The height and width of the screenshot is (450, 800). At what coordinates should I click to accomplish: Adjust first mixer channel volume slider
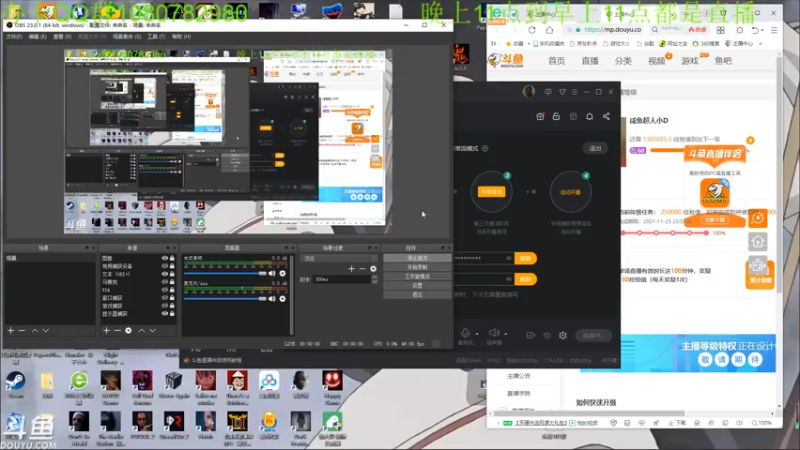[225, 273]
